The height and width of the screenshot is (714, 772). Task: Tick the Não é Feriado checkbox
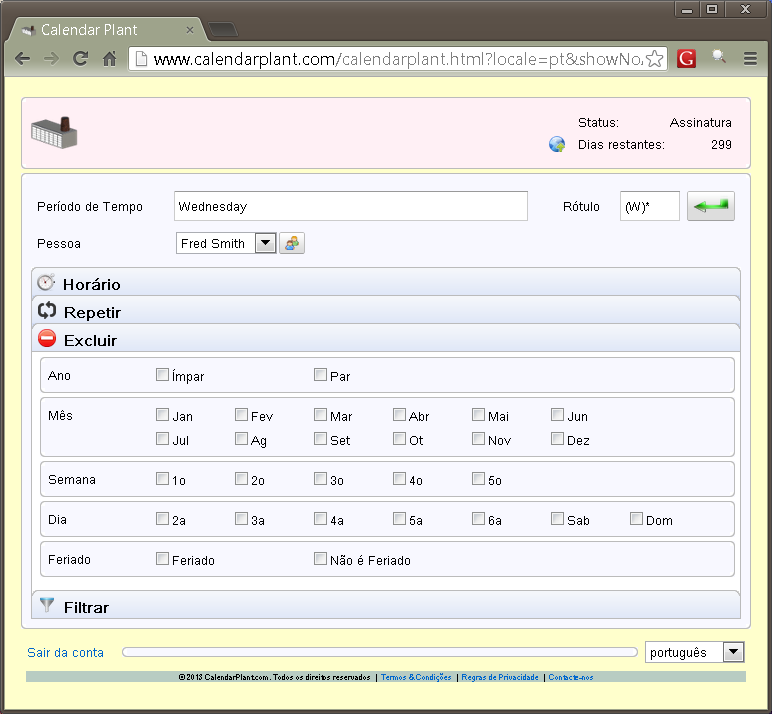tap(320, 559)
